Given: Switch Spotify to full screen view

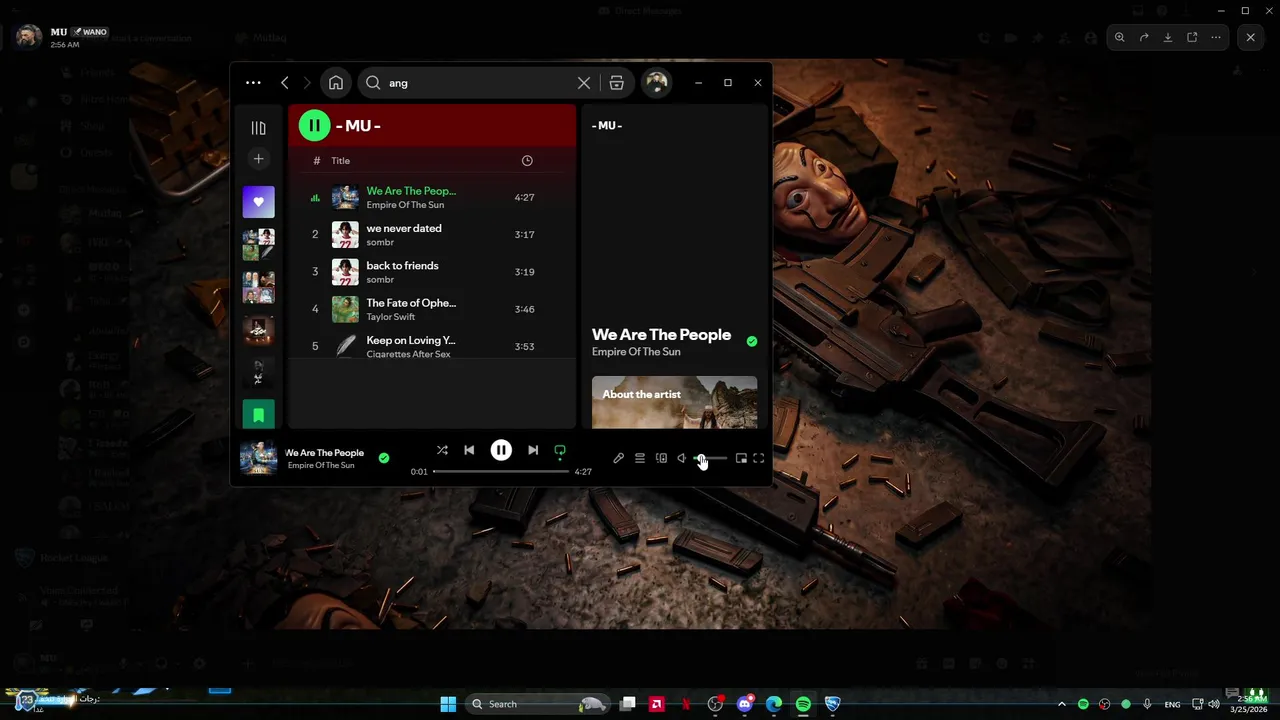Looking at the screenshot, I should (x=759, y=458).
